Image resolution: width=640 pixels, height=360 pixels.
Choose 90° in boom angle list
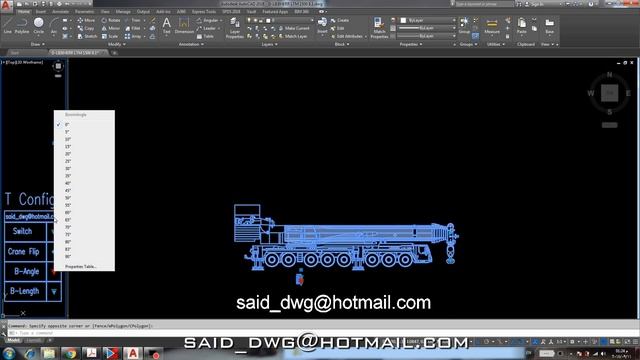pos(84,257)
